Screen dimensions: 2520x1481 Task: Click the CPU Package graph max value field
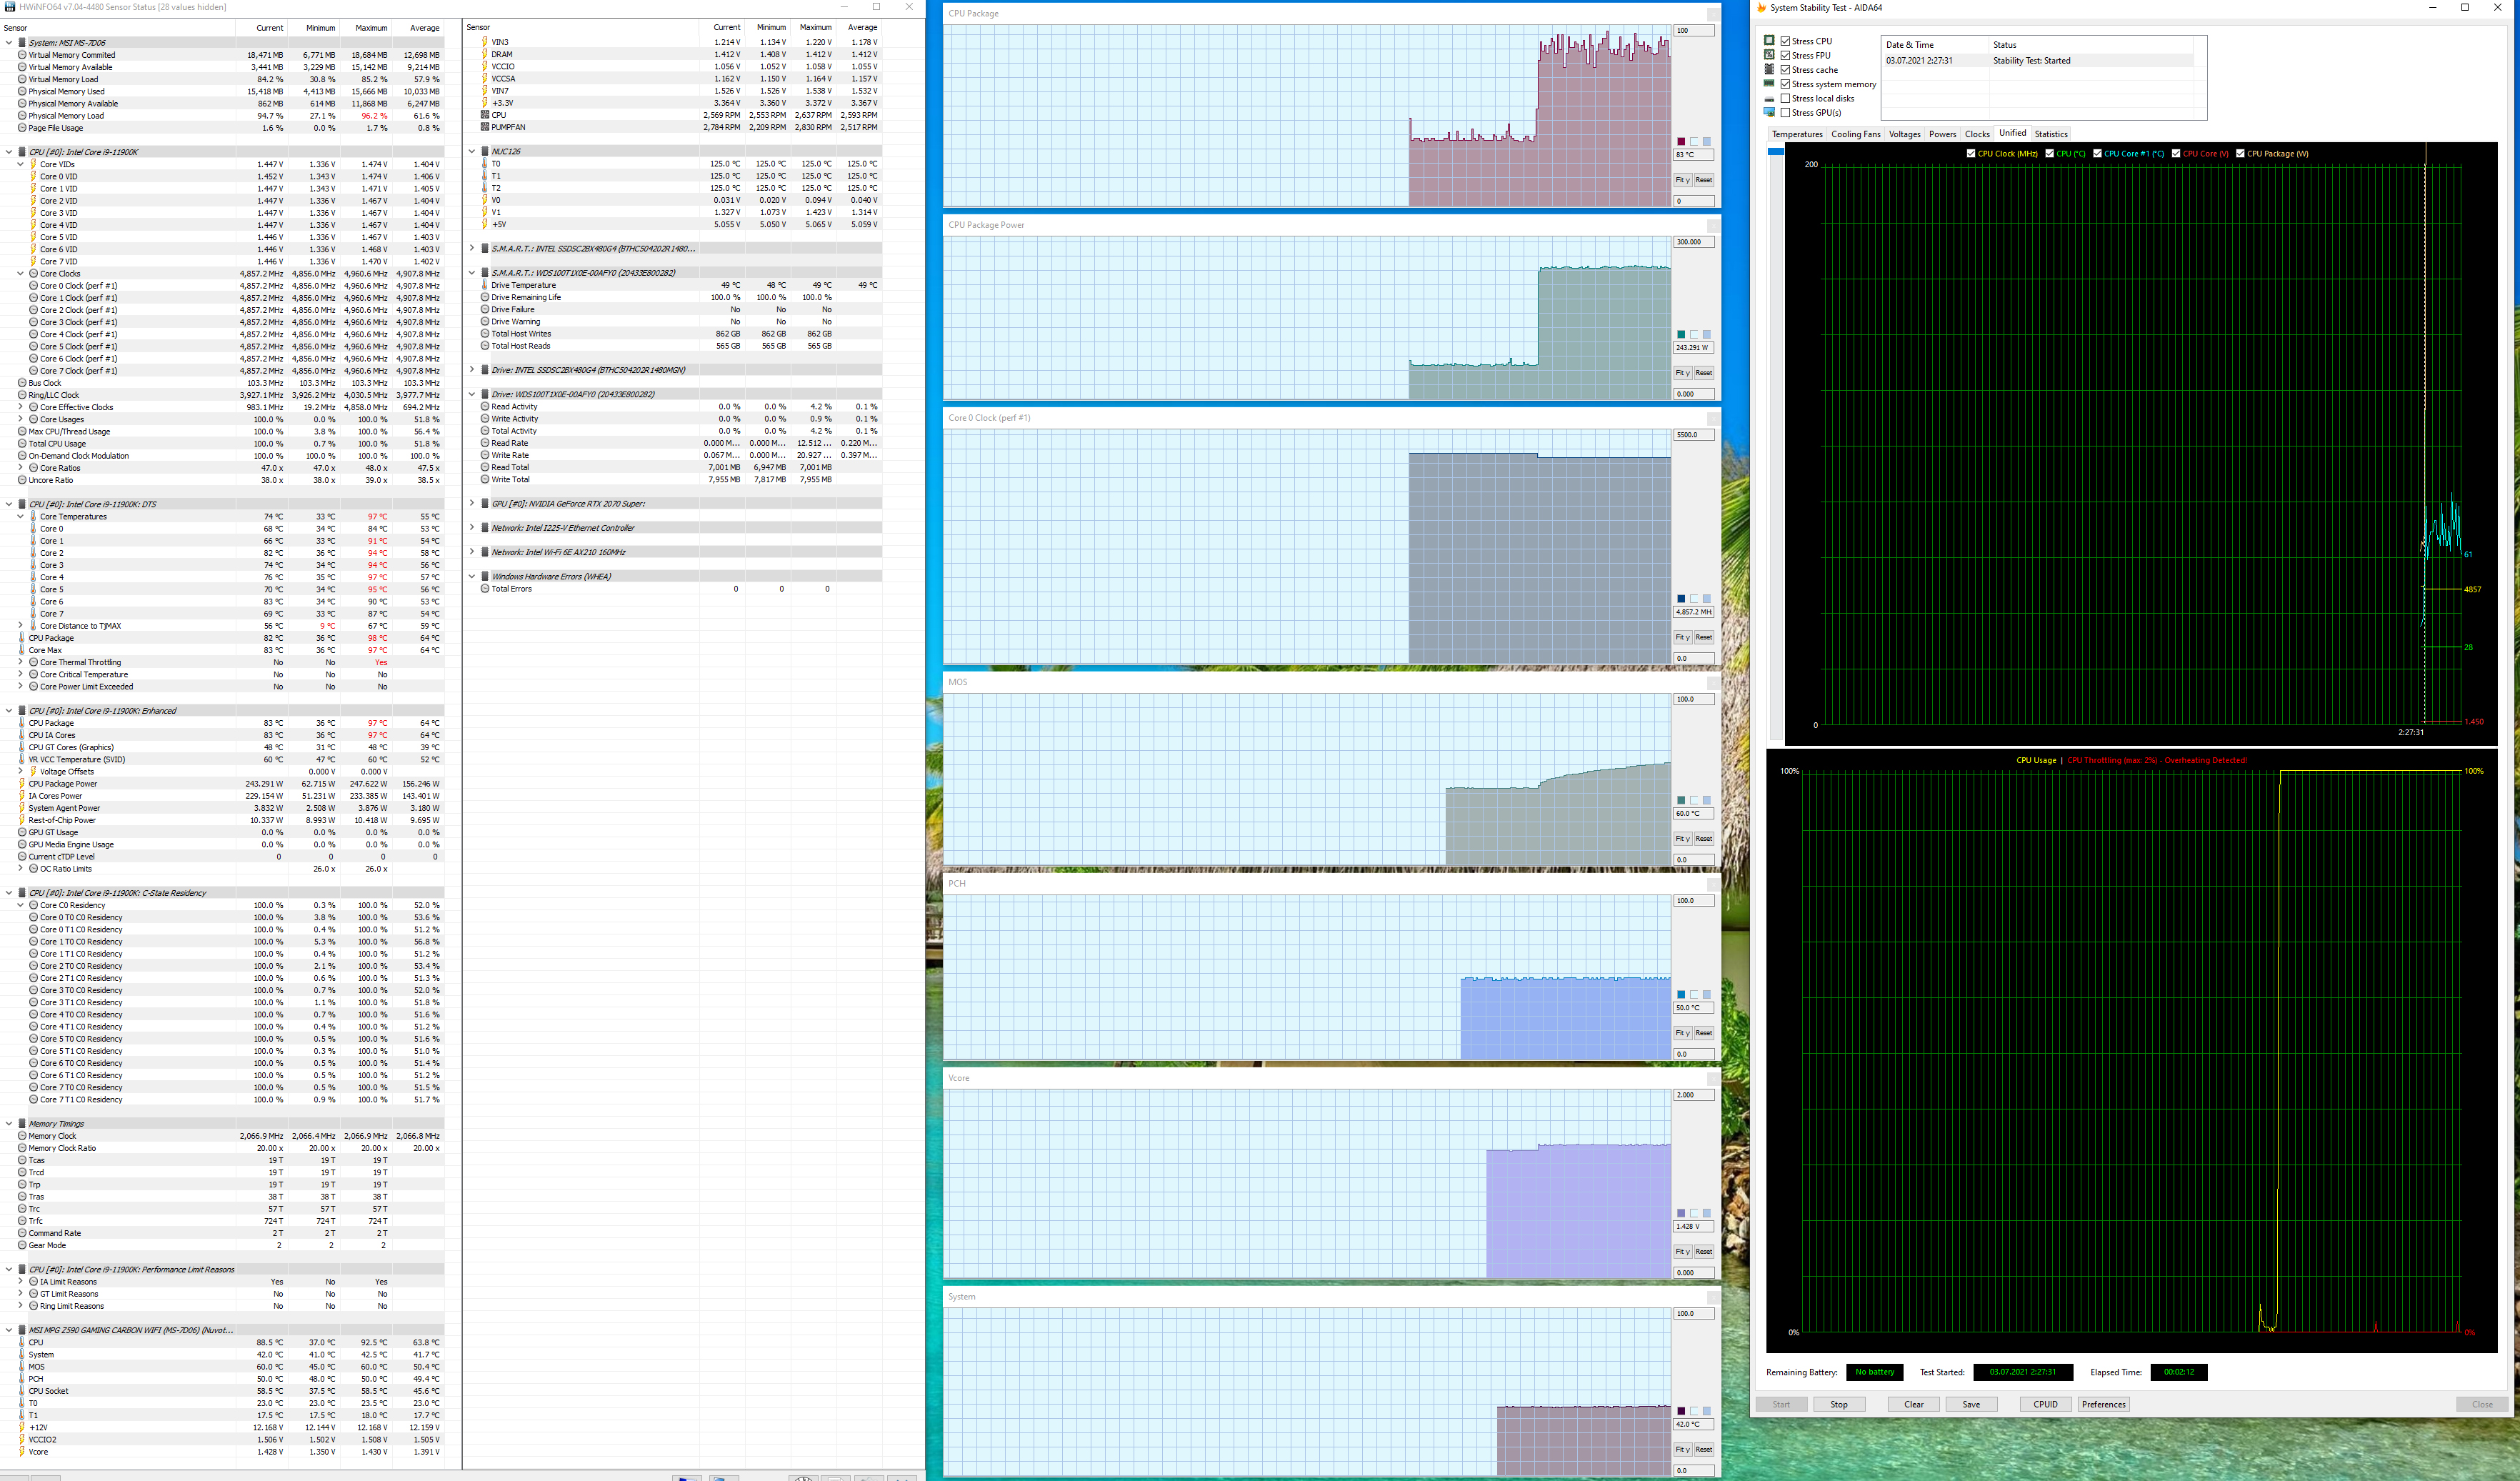click(x=1693, y=31)
